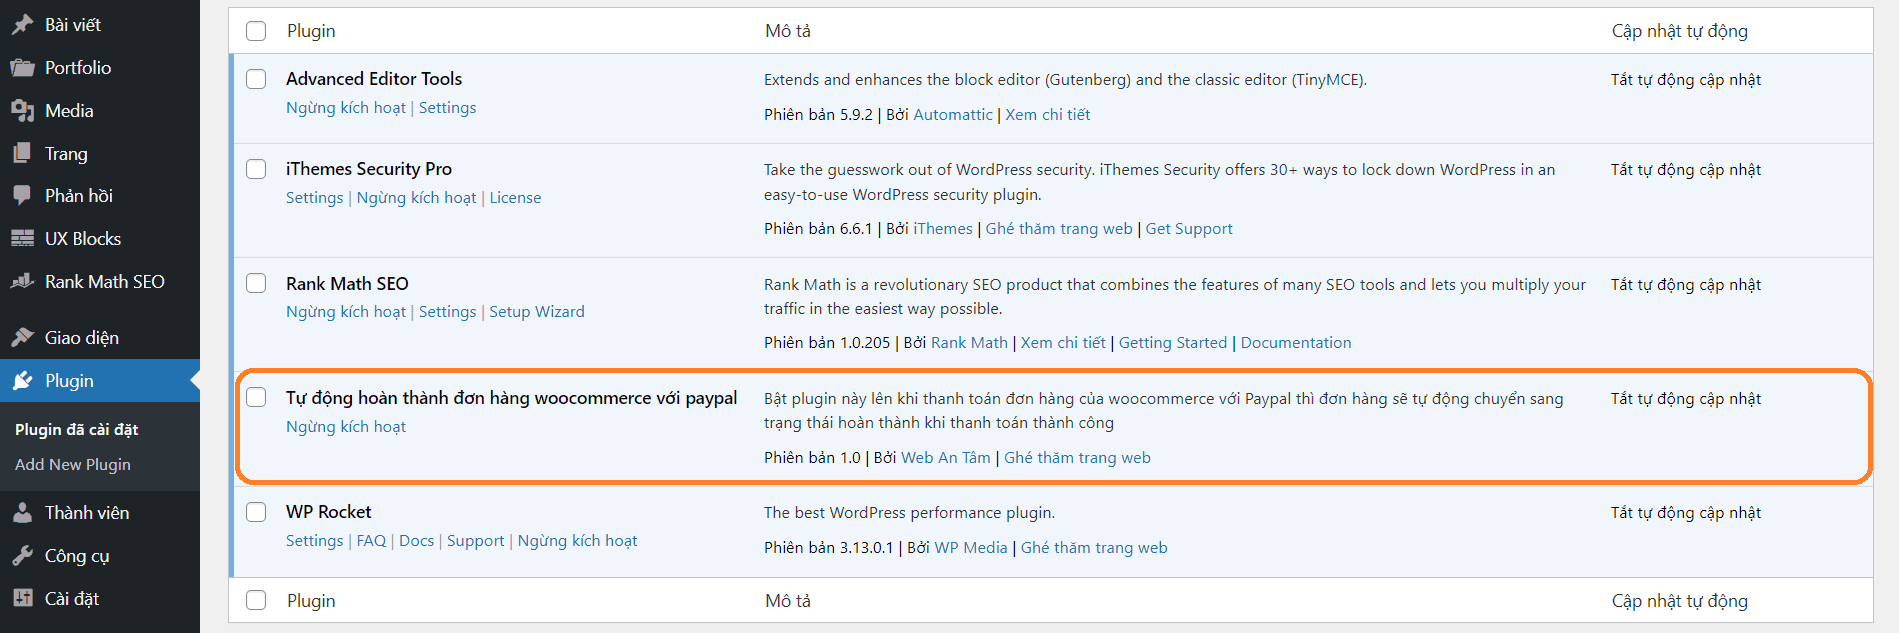Check the Tự động hoàn thành đơn hàng checkbox

pyautogui.click(x=256, y=397)
